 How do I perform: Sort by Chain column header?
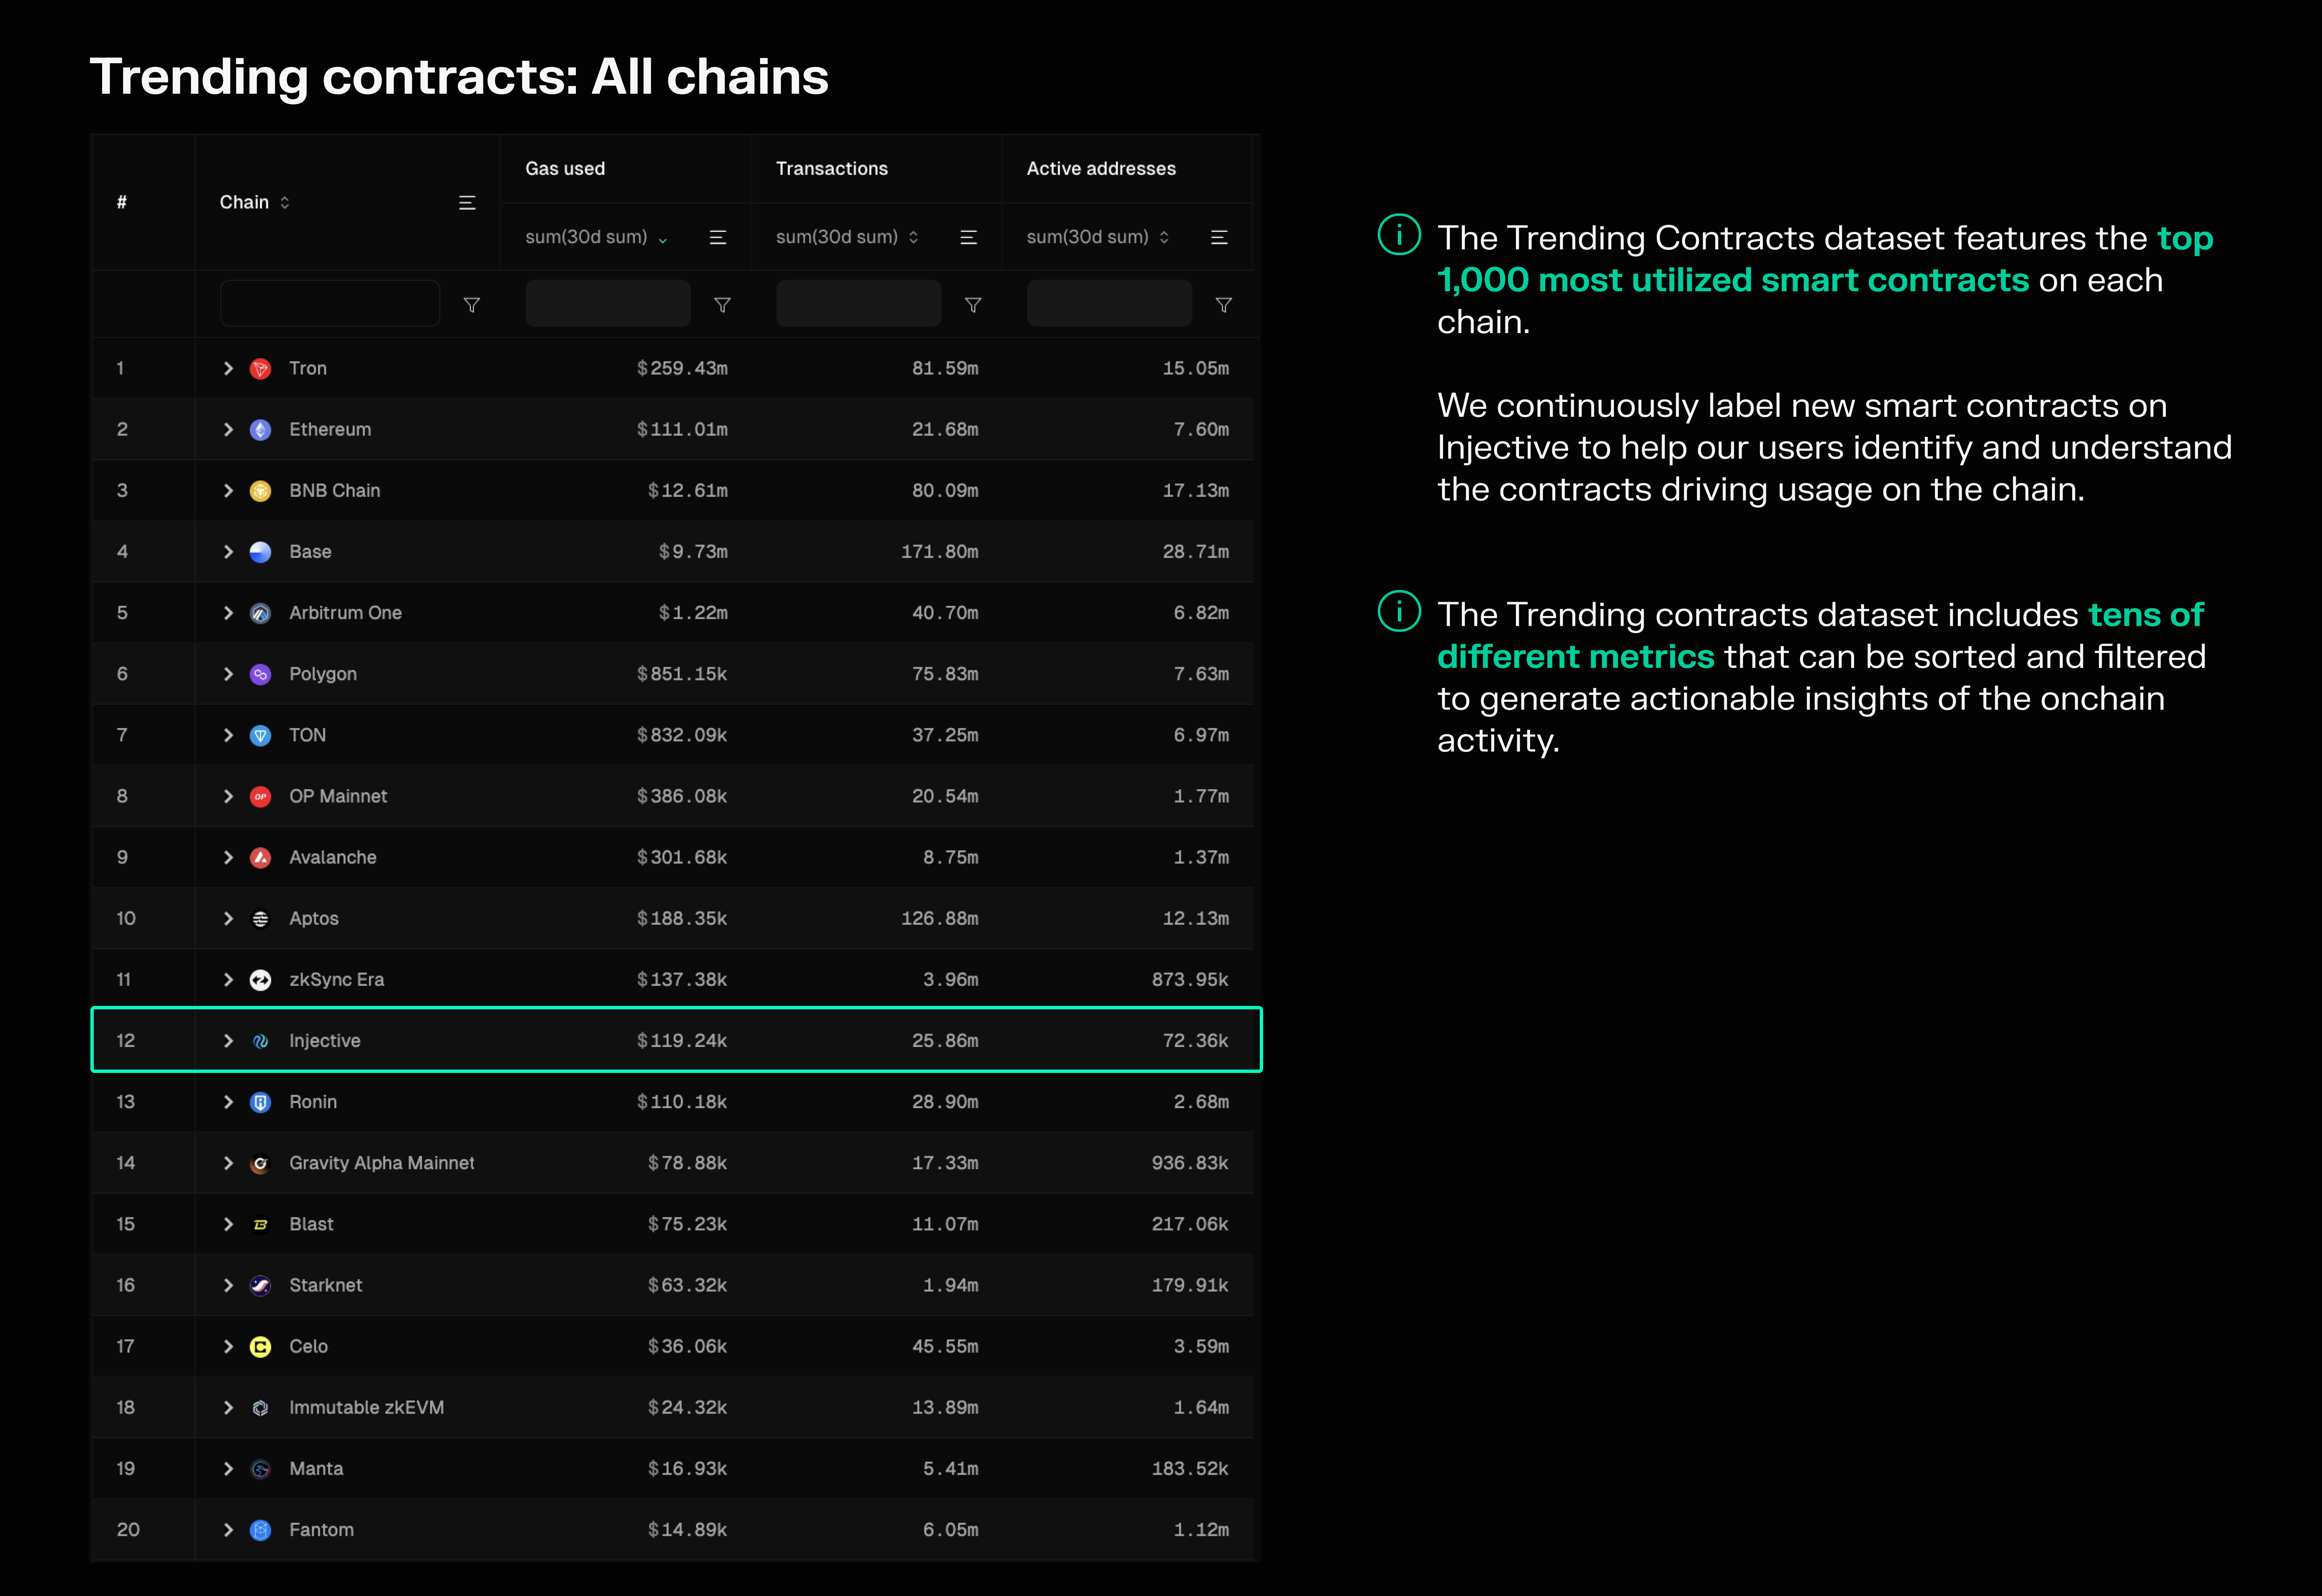point(254,203)
